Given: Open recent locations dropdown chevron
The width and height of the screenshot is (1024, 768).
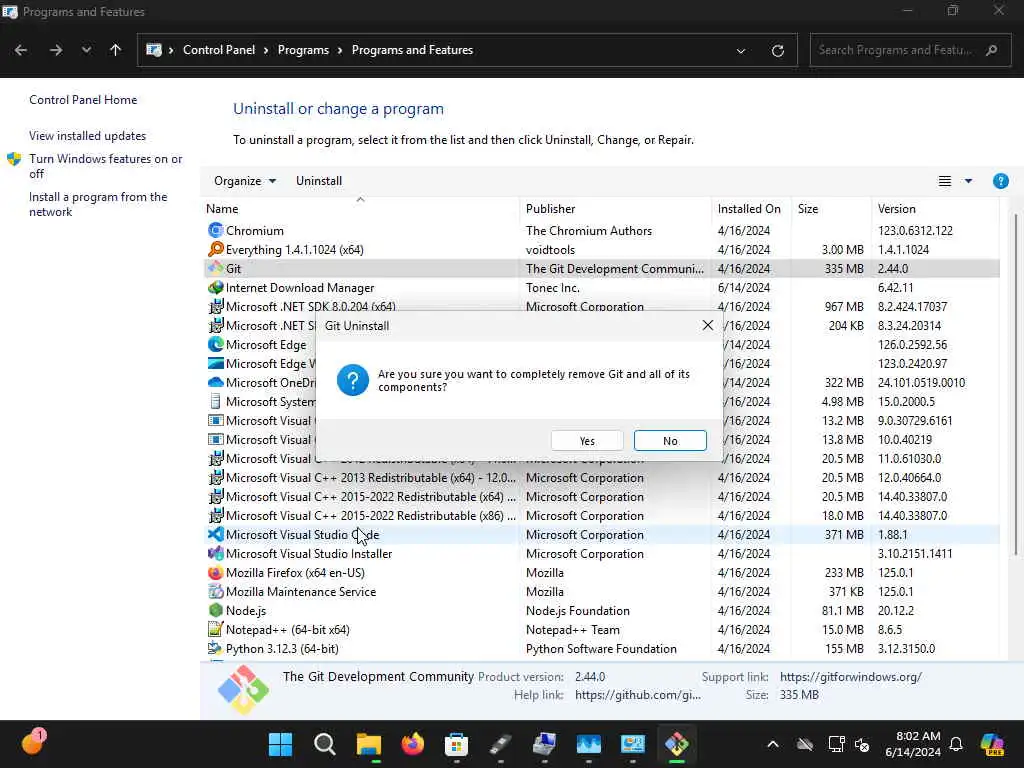Looking at the screenshot, I should point(86,50).
